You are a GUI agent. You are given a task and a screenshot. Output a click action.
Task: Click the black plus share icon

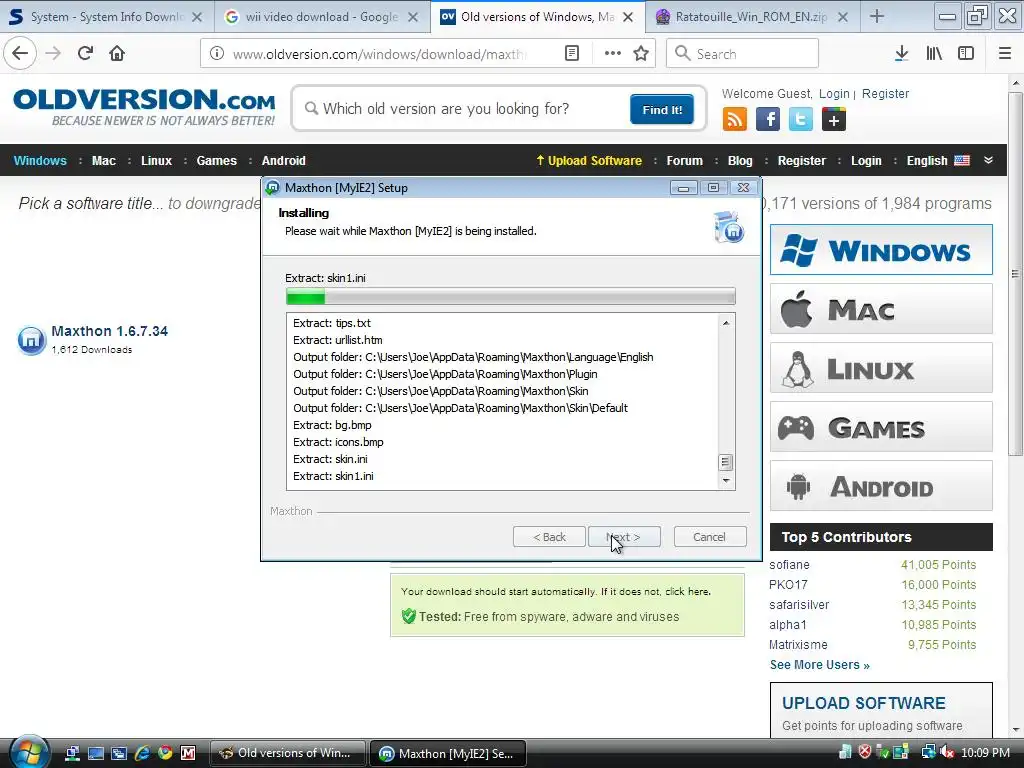tap(834, 120)
